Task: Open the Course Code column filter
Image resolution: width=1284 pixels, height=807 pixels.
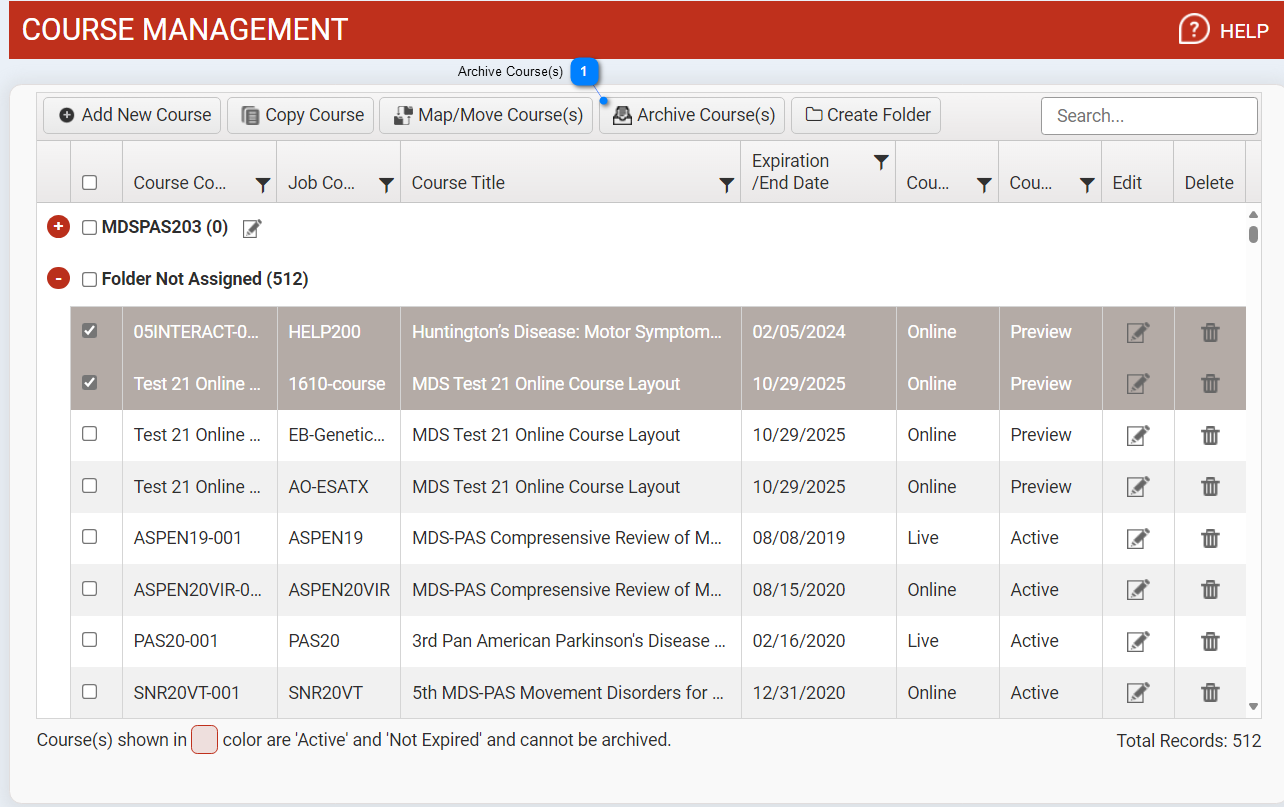Action: pyautogui.click(x=262, y=184)
